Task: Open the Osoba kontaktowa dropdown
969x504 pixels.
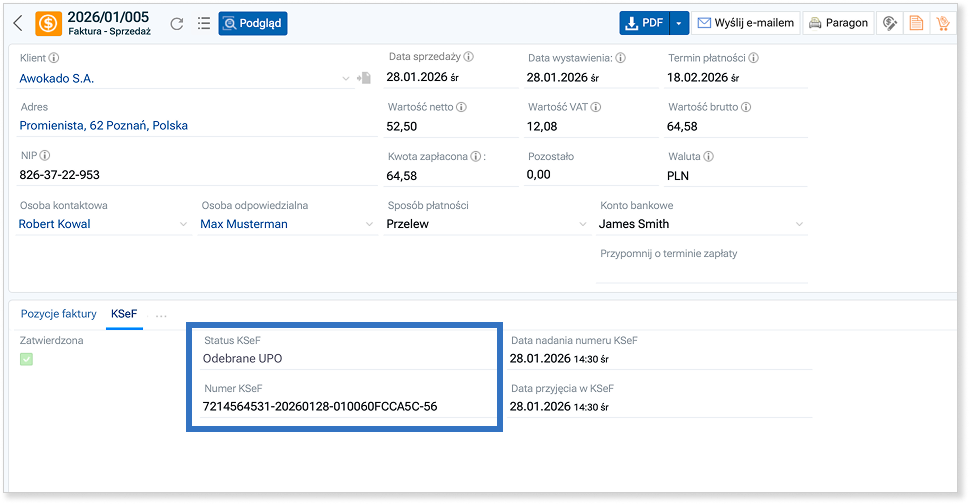Action: pos(183,225)
